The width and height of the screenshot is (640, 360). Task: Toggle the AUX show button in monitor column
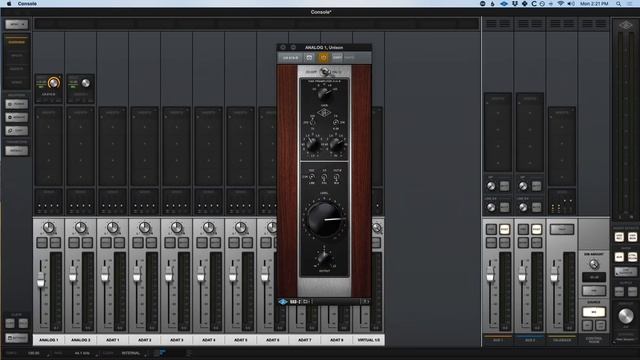point(619,257)
